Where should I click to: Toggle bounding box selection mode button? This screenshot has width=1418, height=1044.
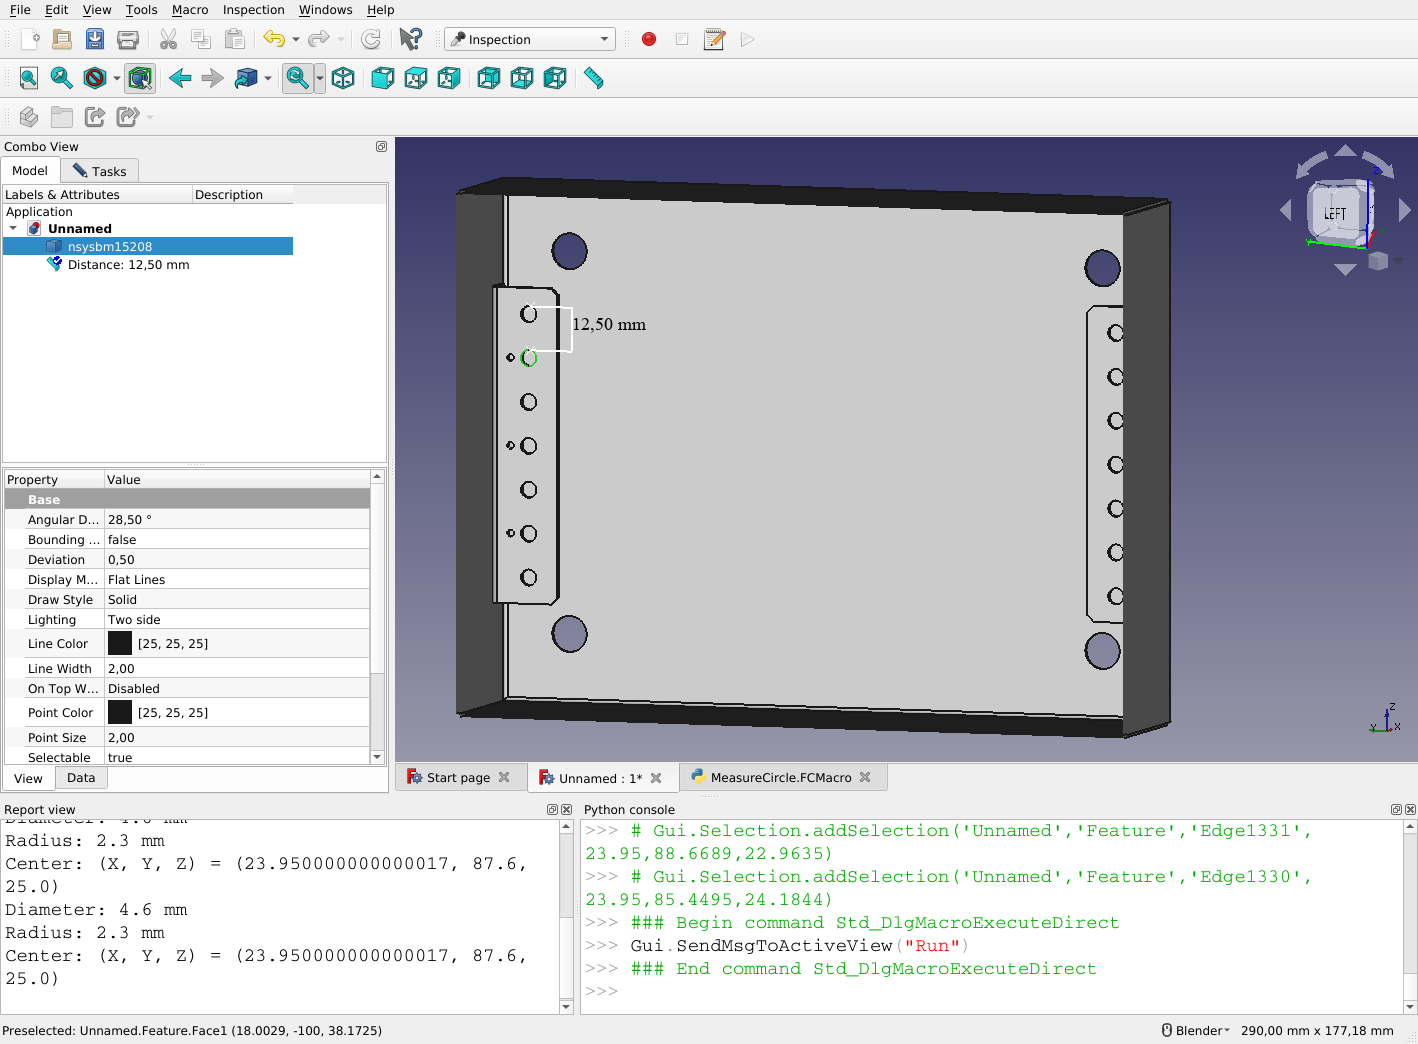coord(140,78)
